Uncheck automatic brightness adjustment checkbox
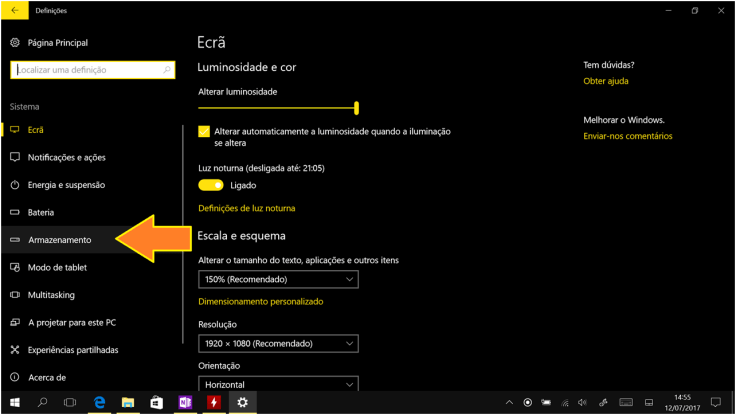This screenshot has height=415, width=736. pyautogui.click(x=205, y=132)
